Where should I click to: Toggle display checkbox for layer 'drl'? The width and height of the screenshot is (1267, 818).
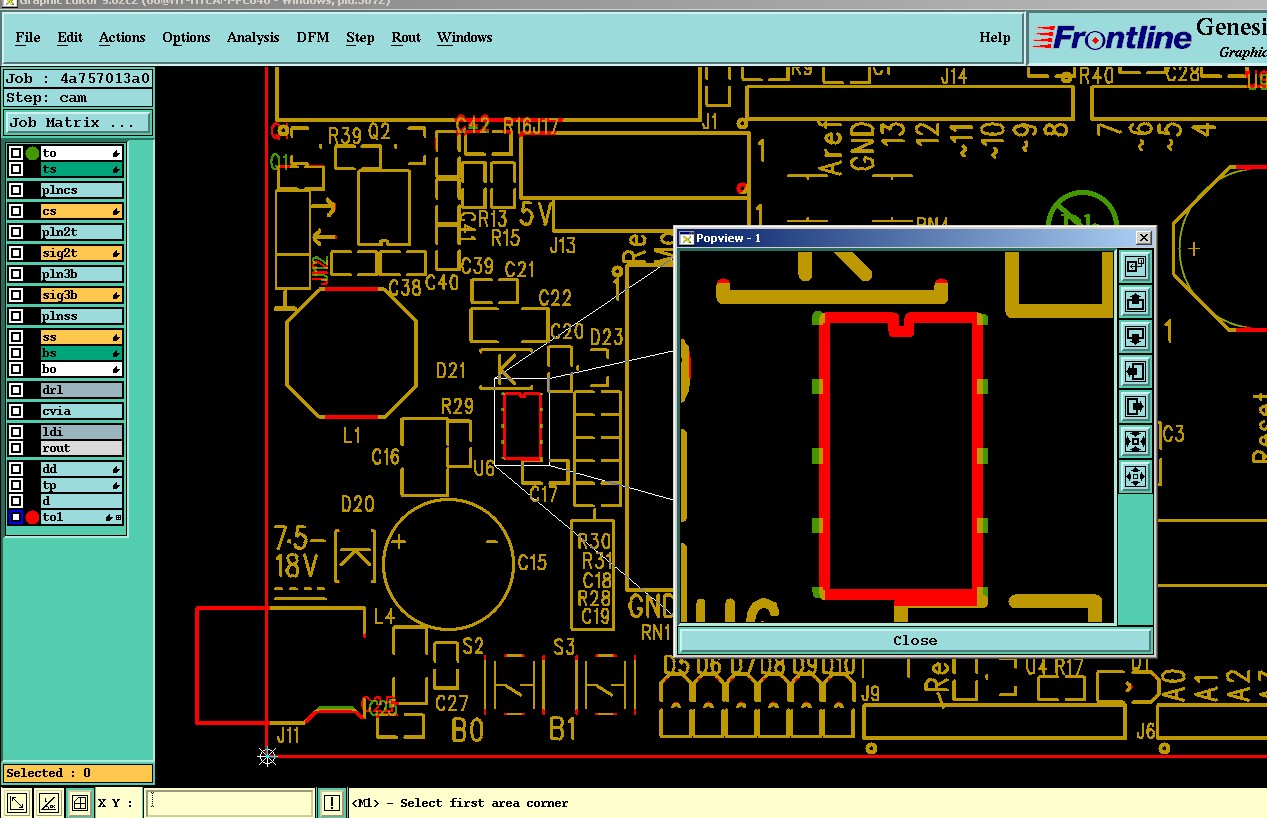(x=16, y=390)
